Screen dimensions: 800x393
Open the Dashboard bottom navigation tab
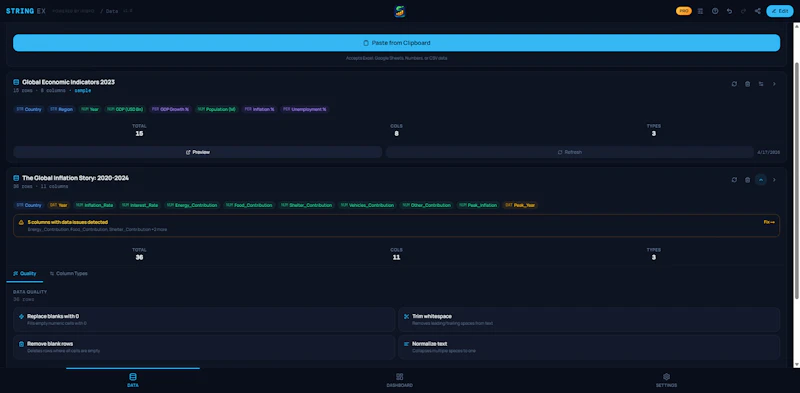[x=399, y=380]
